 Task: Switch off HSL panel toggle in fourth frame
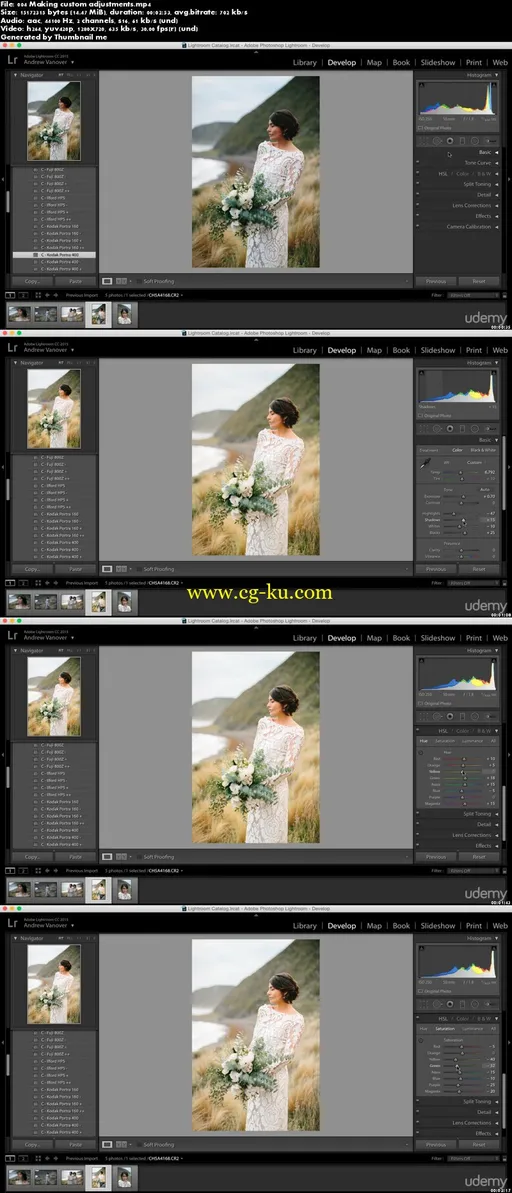tap(418, 1017)
